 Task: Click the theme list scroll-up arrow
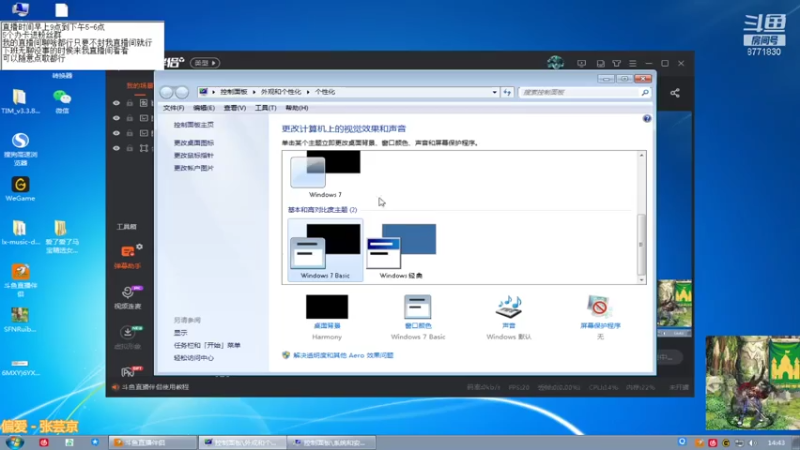tap(641, 155)
